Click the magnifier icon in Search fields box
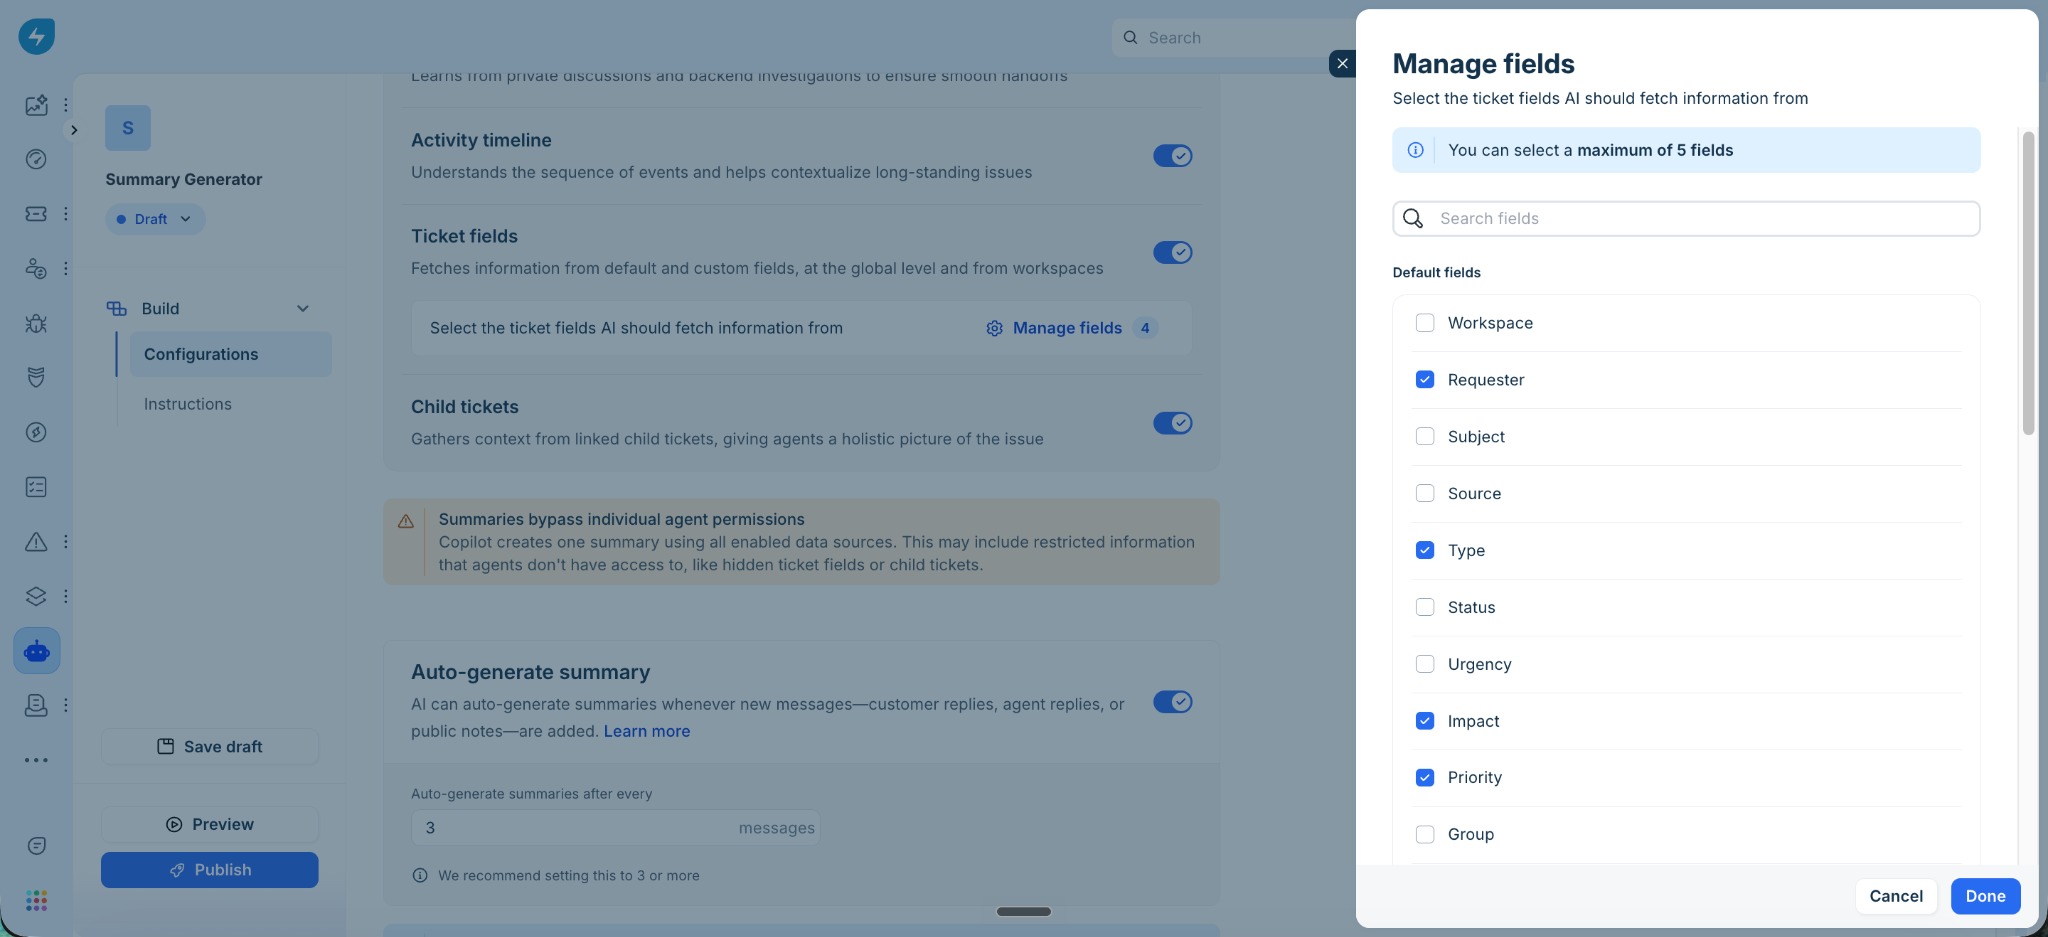Image resolution: width=2048 pixels, height=937 pixels. [x=1413, y=219]
